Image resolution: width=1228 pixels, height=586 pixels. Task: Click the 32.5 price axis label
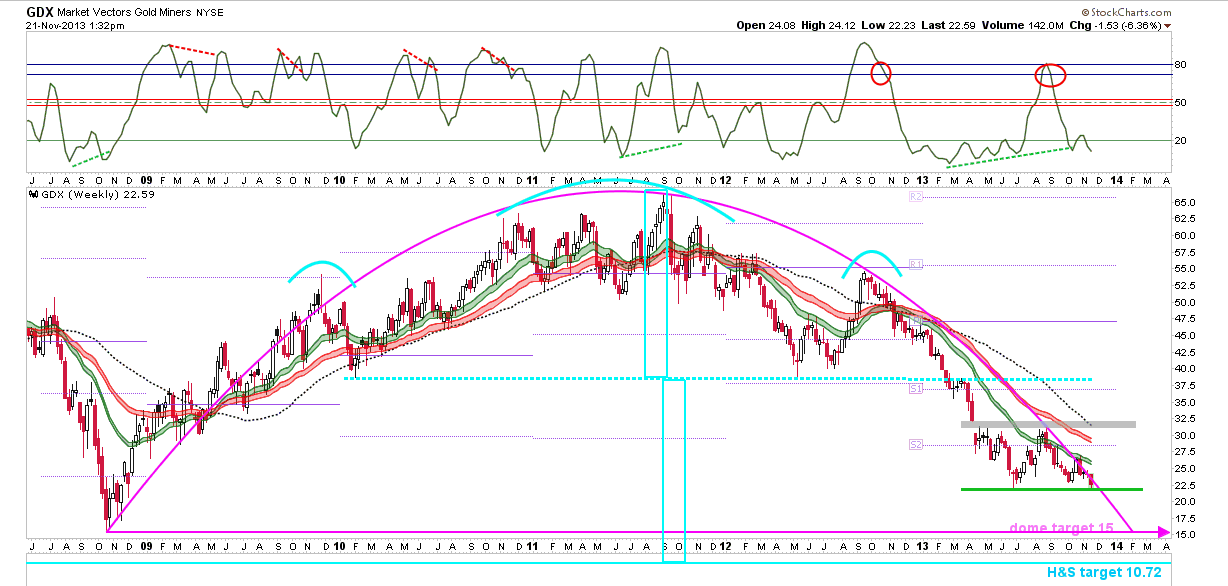click(1186, 419)
